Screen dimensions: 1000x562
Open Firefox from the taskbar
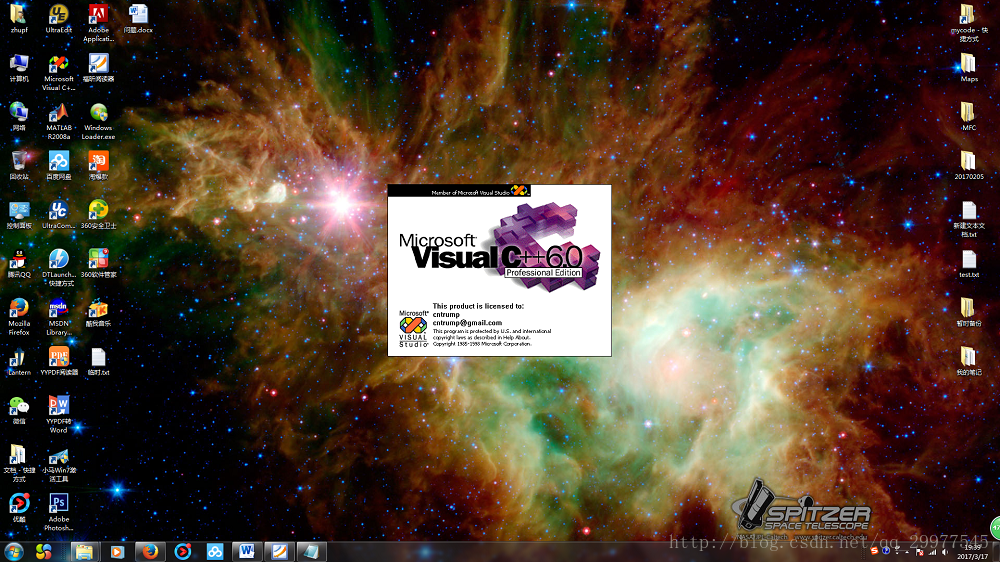(150, 551)
